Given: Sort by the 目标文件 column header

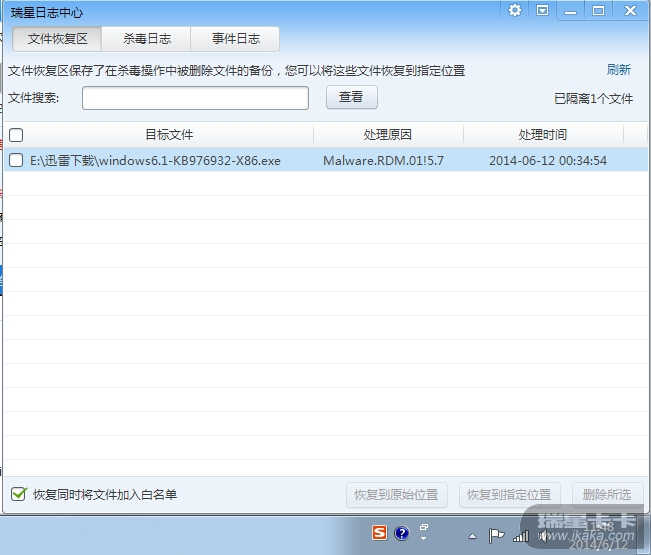Looking at the screenshot, I should pos(169,134).
